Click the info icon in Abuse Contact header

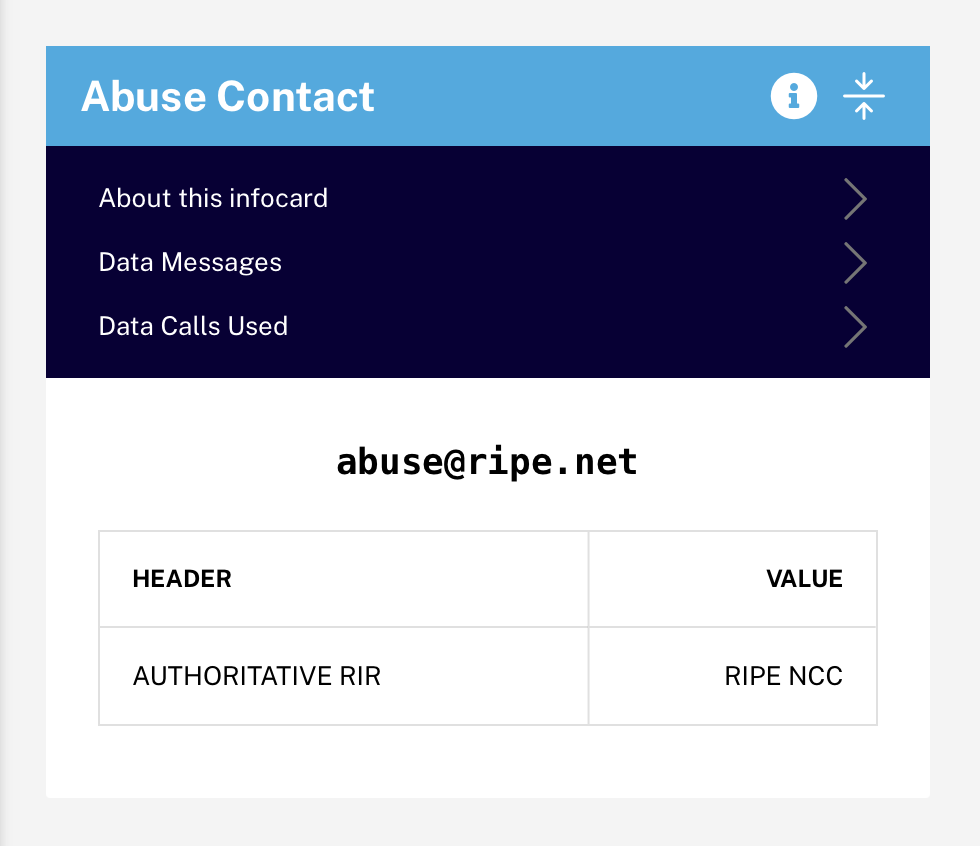(793, 96)
